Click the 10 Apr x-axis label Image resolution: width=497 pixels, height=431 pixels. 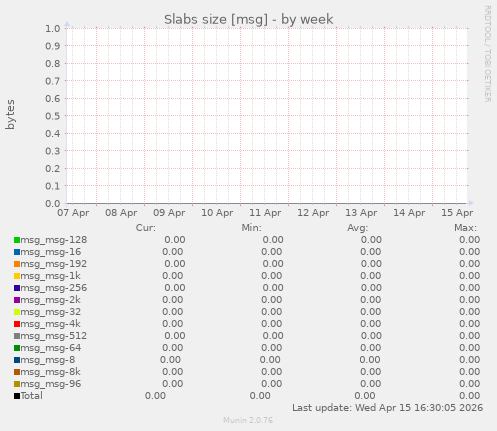217,213
